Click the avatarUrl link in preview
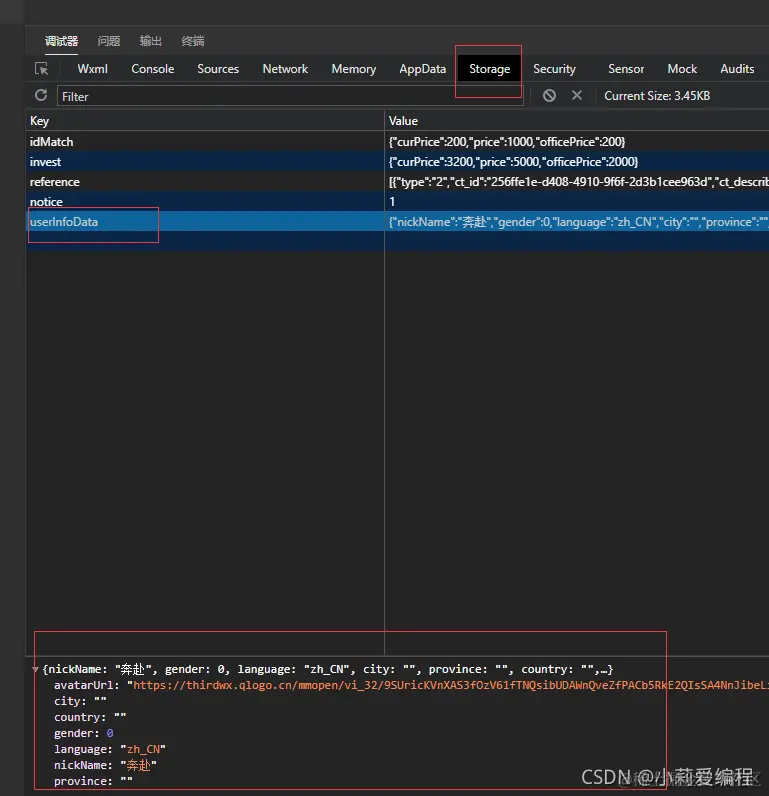Screen dimensions: 769x796 tap(451, 685)
